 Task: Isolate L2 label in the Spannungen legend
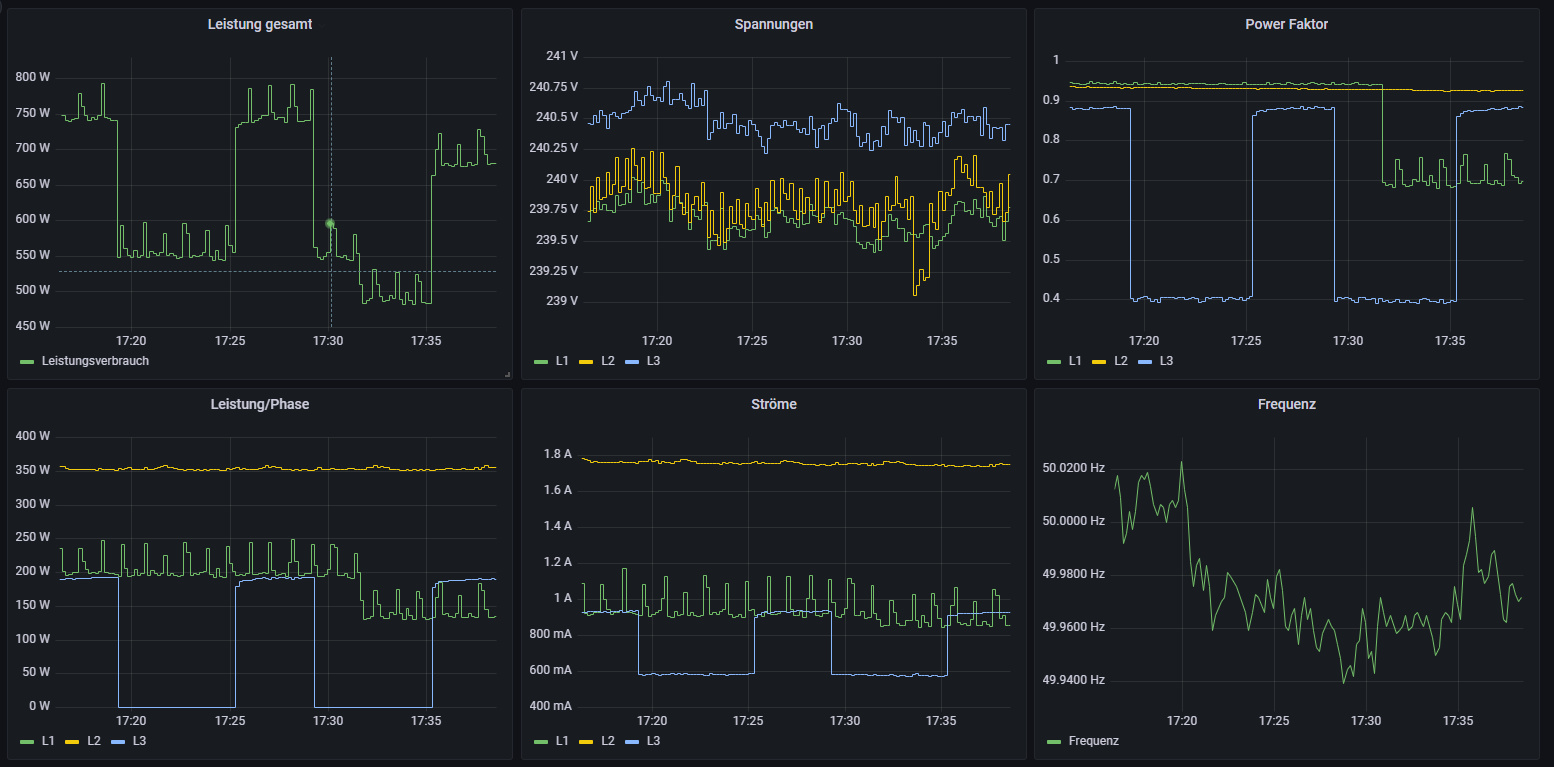(607, 361)
